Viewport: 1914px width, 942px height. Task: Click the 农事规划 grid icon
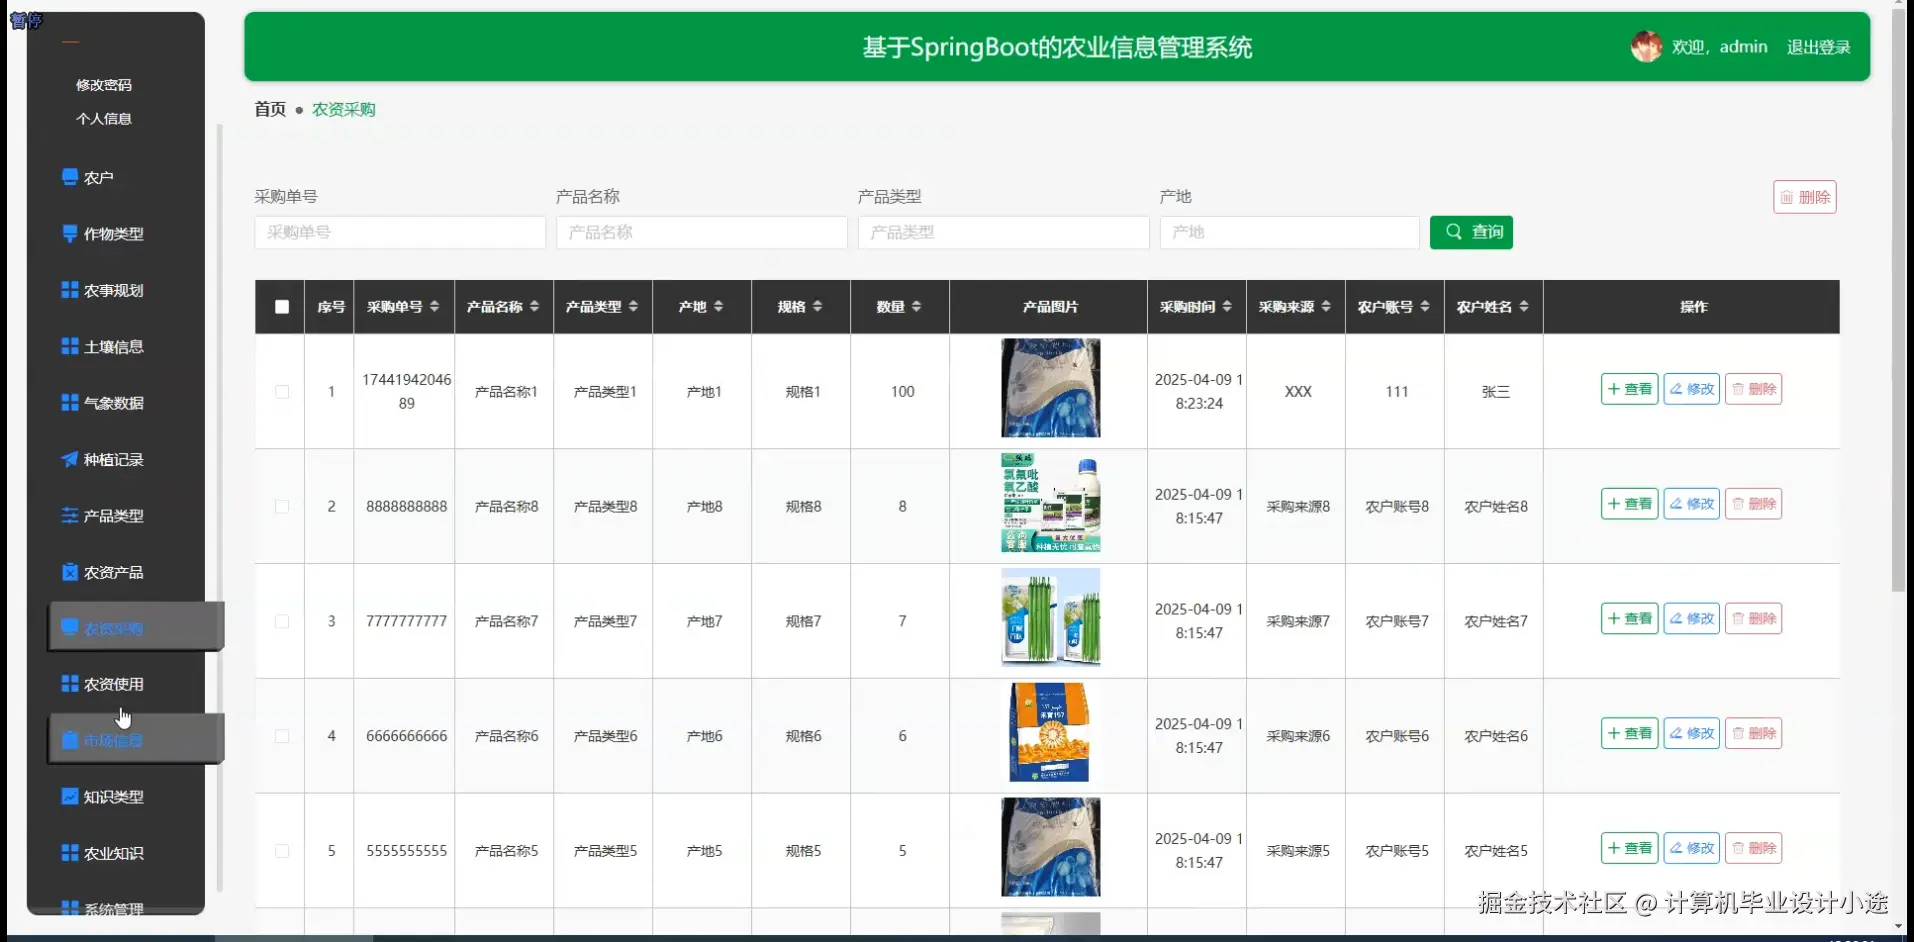click(x=70, y=290)
